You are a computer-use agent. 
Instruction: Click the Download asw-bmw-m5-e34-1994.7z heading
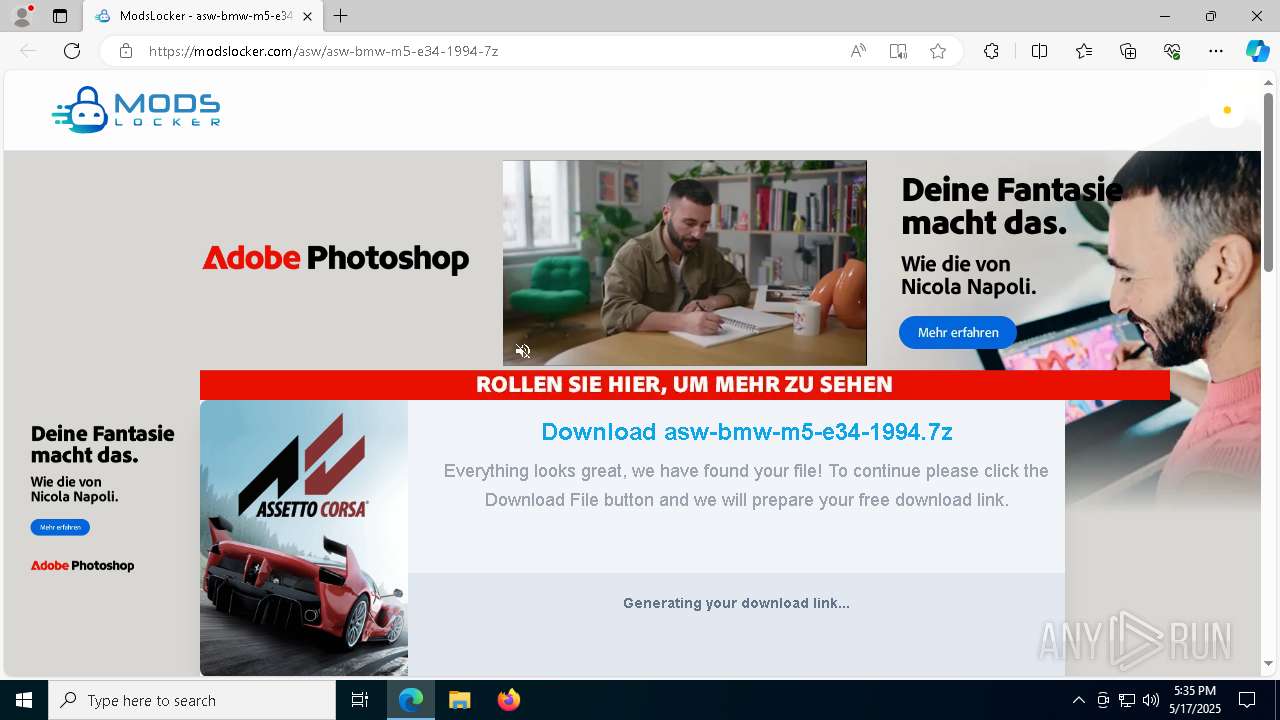(x=746, y=432)
